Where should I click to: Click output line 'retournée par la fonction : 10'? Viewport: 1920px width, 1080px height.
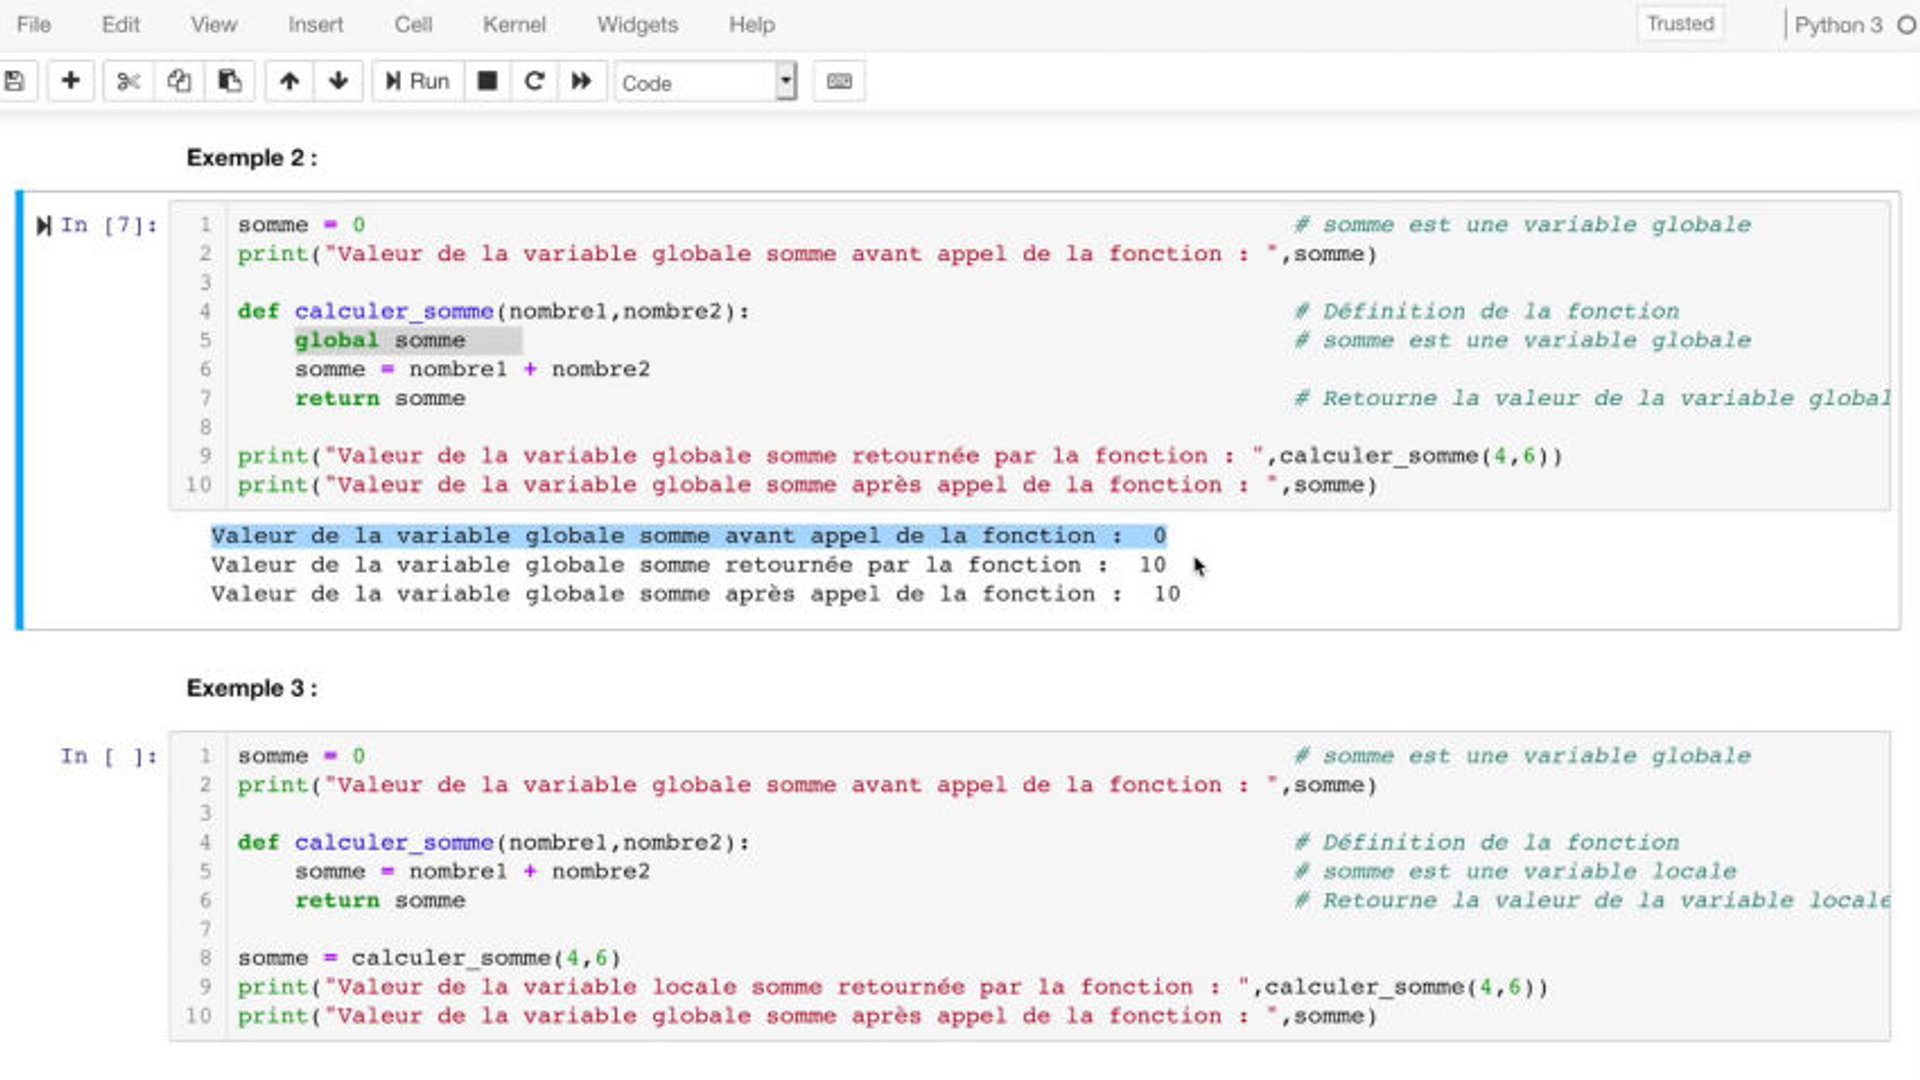click(x=688, y=566)
